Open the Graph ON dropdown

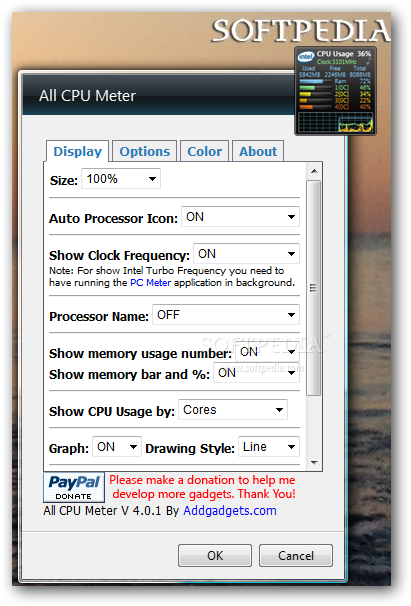tap(117, 447)
